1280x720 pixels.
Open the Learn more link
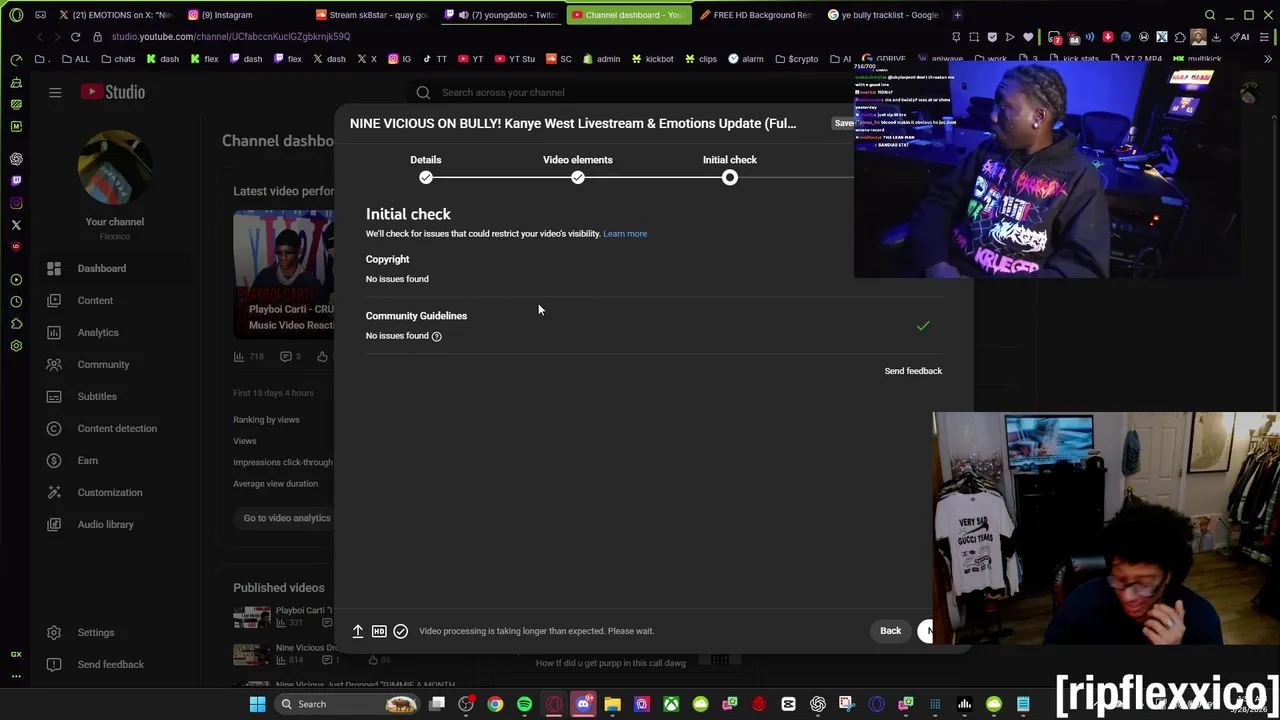click(x=625, y=234)
